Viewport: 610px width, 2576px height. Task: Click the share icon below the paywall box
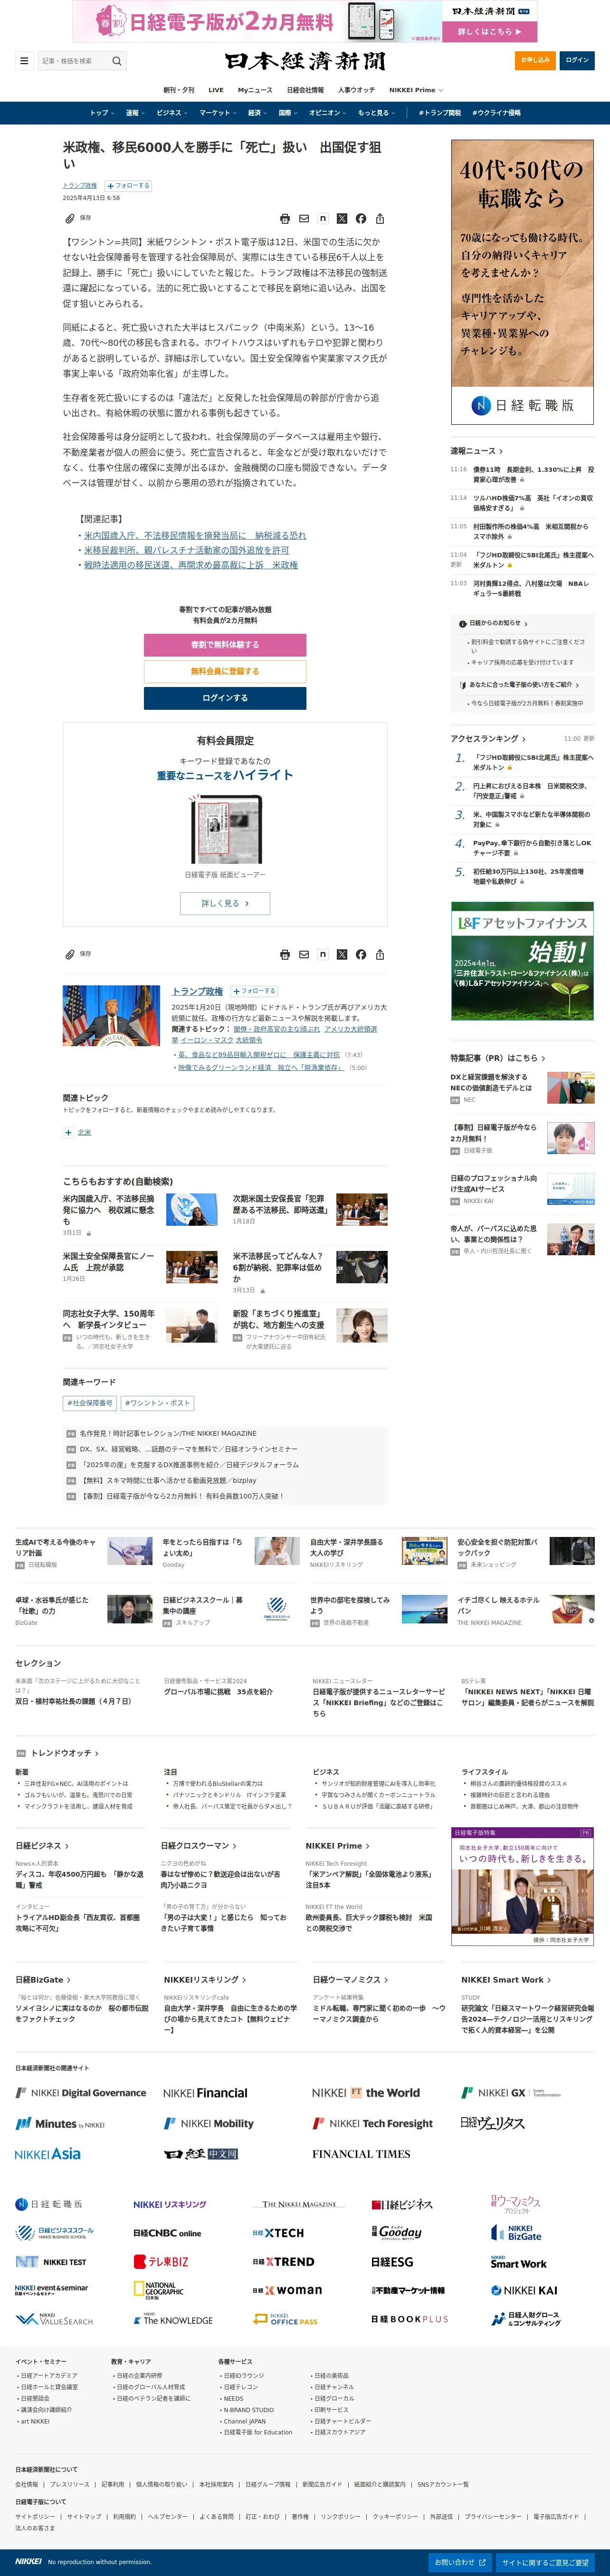pyautogui.click(x=380, y=954)
